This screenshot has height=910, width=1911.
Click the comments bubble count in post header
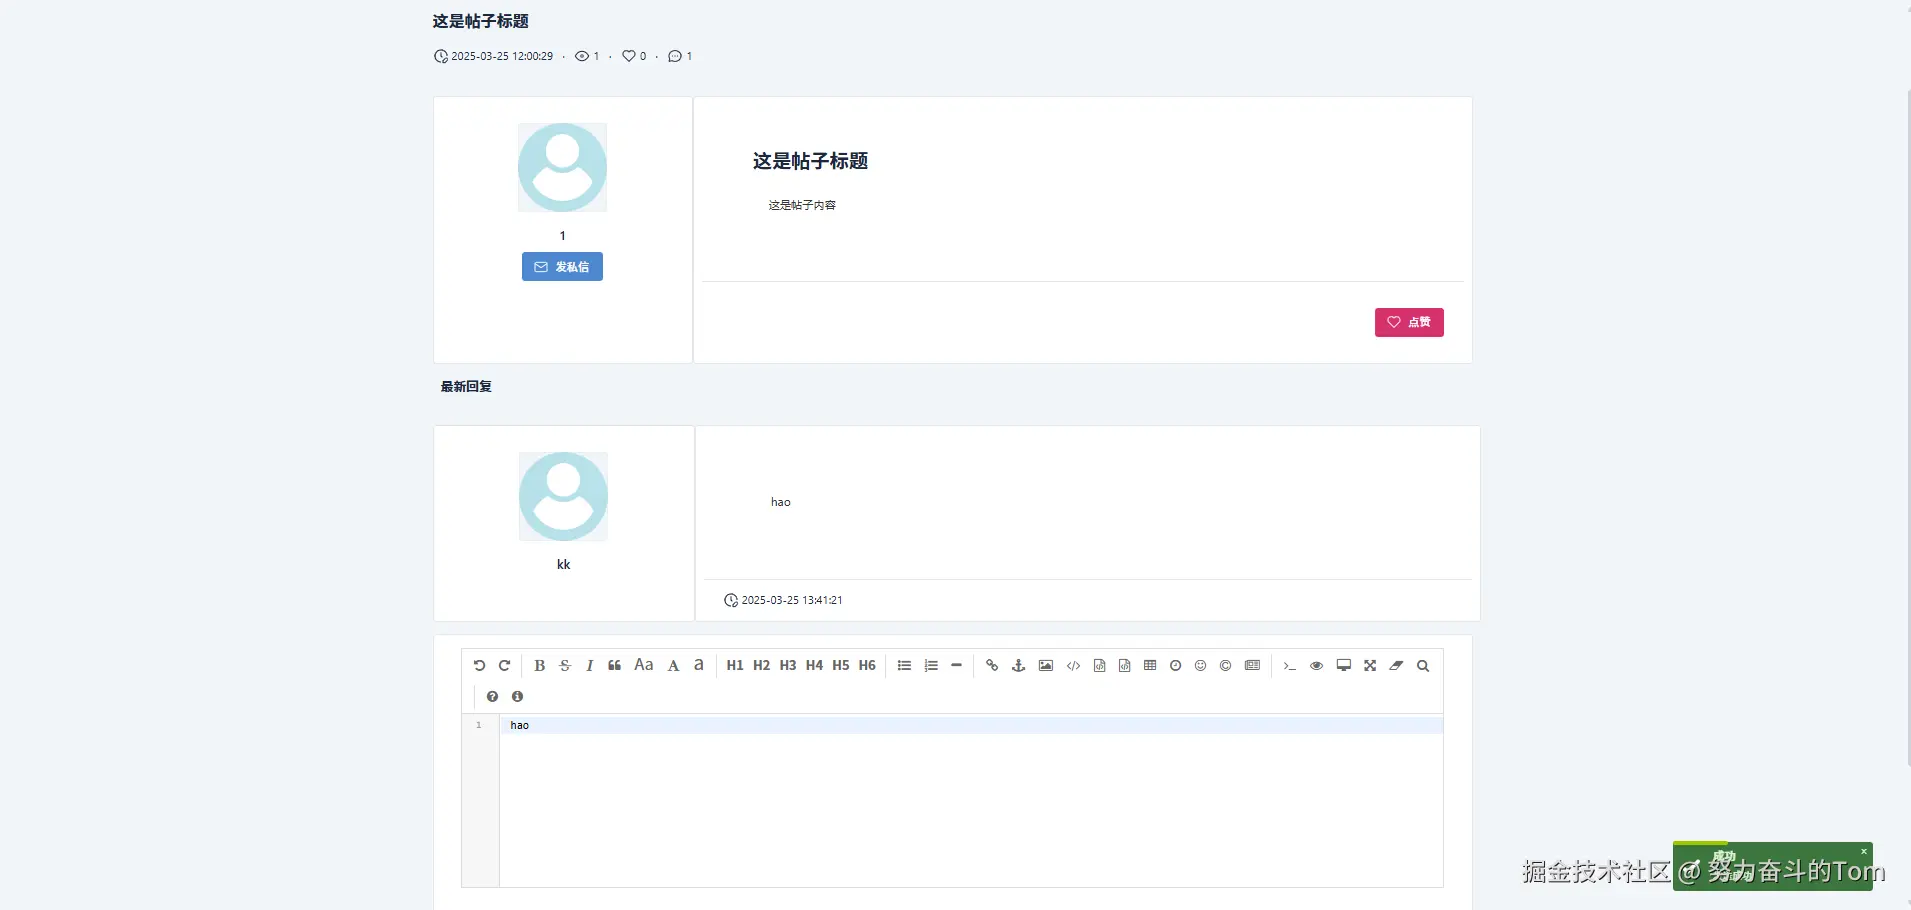(680, 56)
